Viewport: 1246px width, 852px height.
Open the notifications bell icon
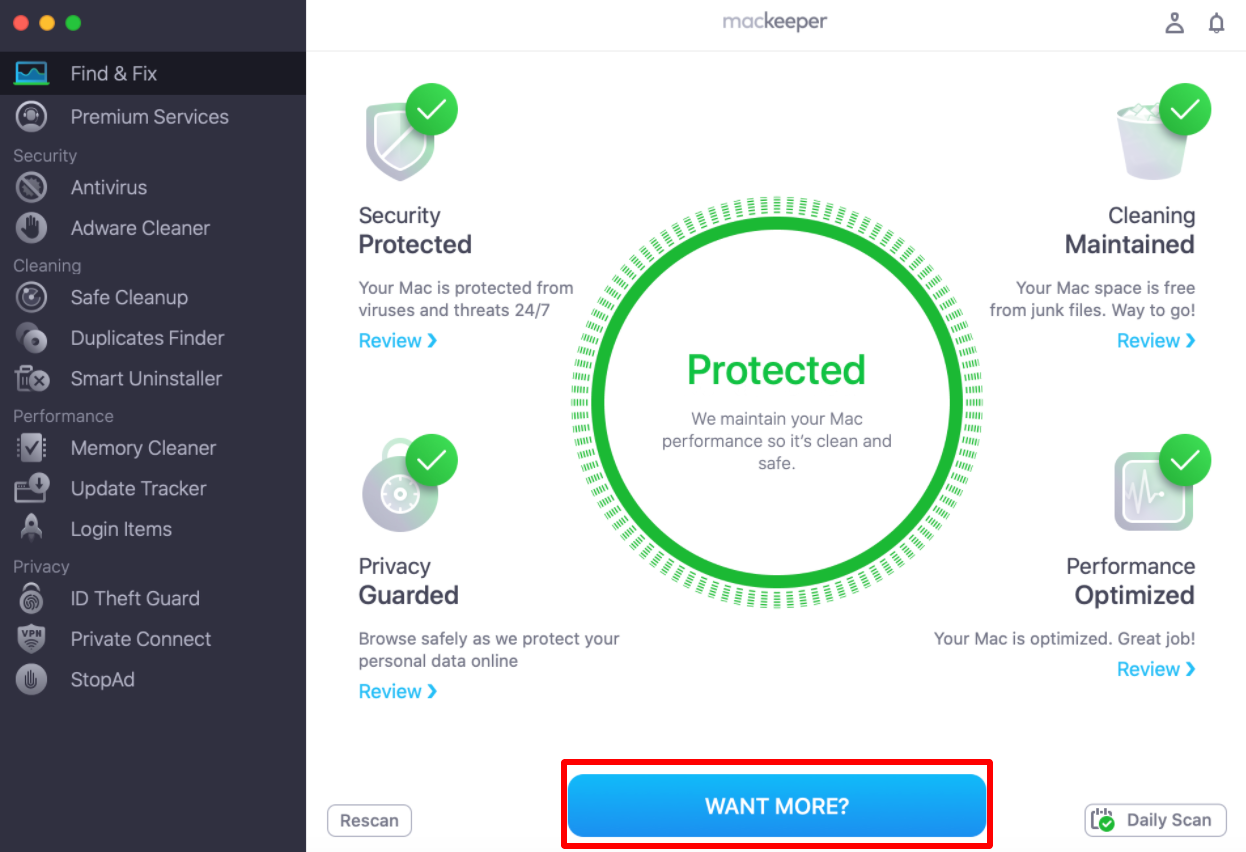[x=1217, y=23]
